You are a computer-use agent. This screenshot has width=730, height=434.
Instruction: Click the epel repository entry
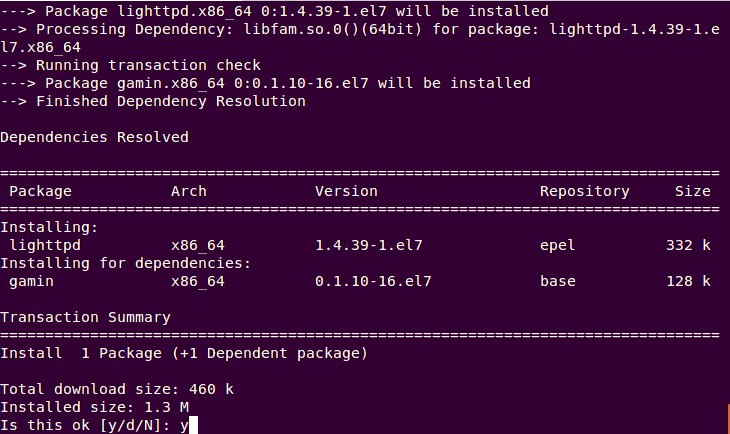tap(557, 245)
